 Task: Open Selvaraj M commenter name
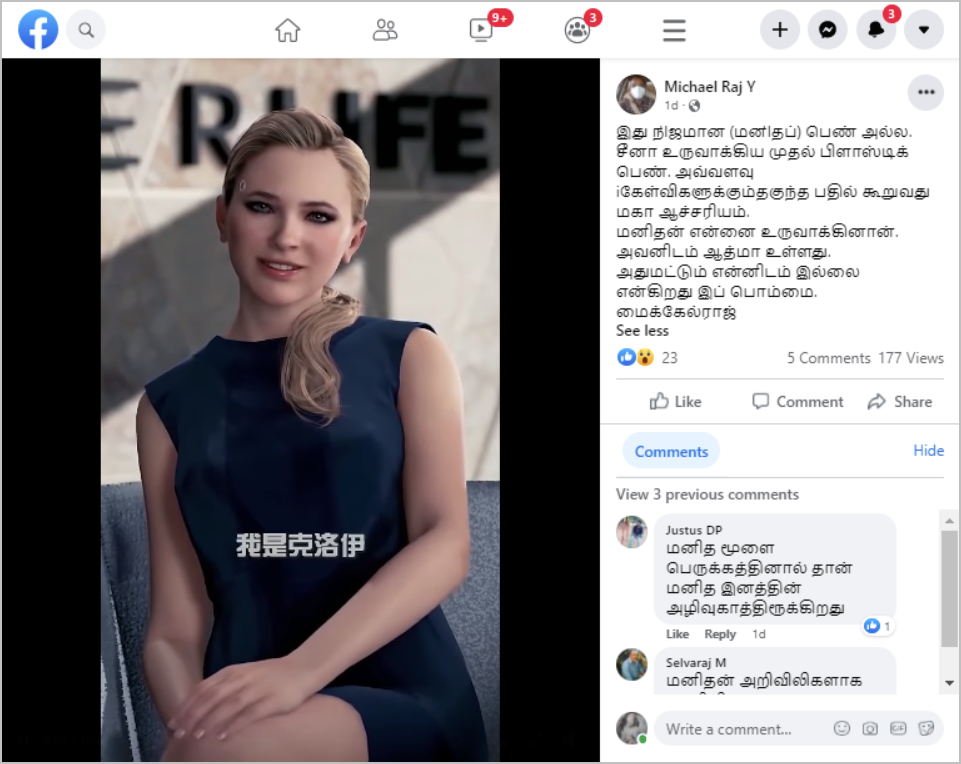pos(696,663)
